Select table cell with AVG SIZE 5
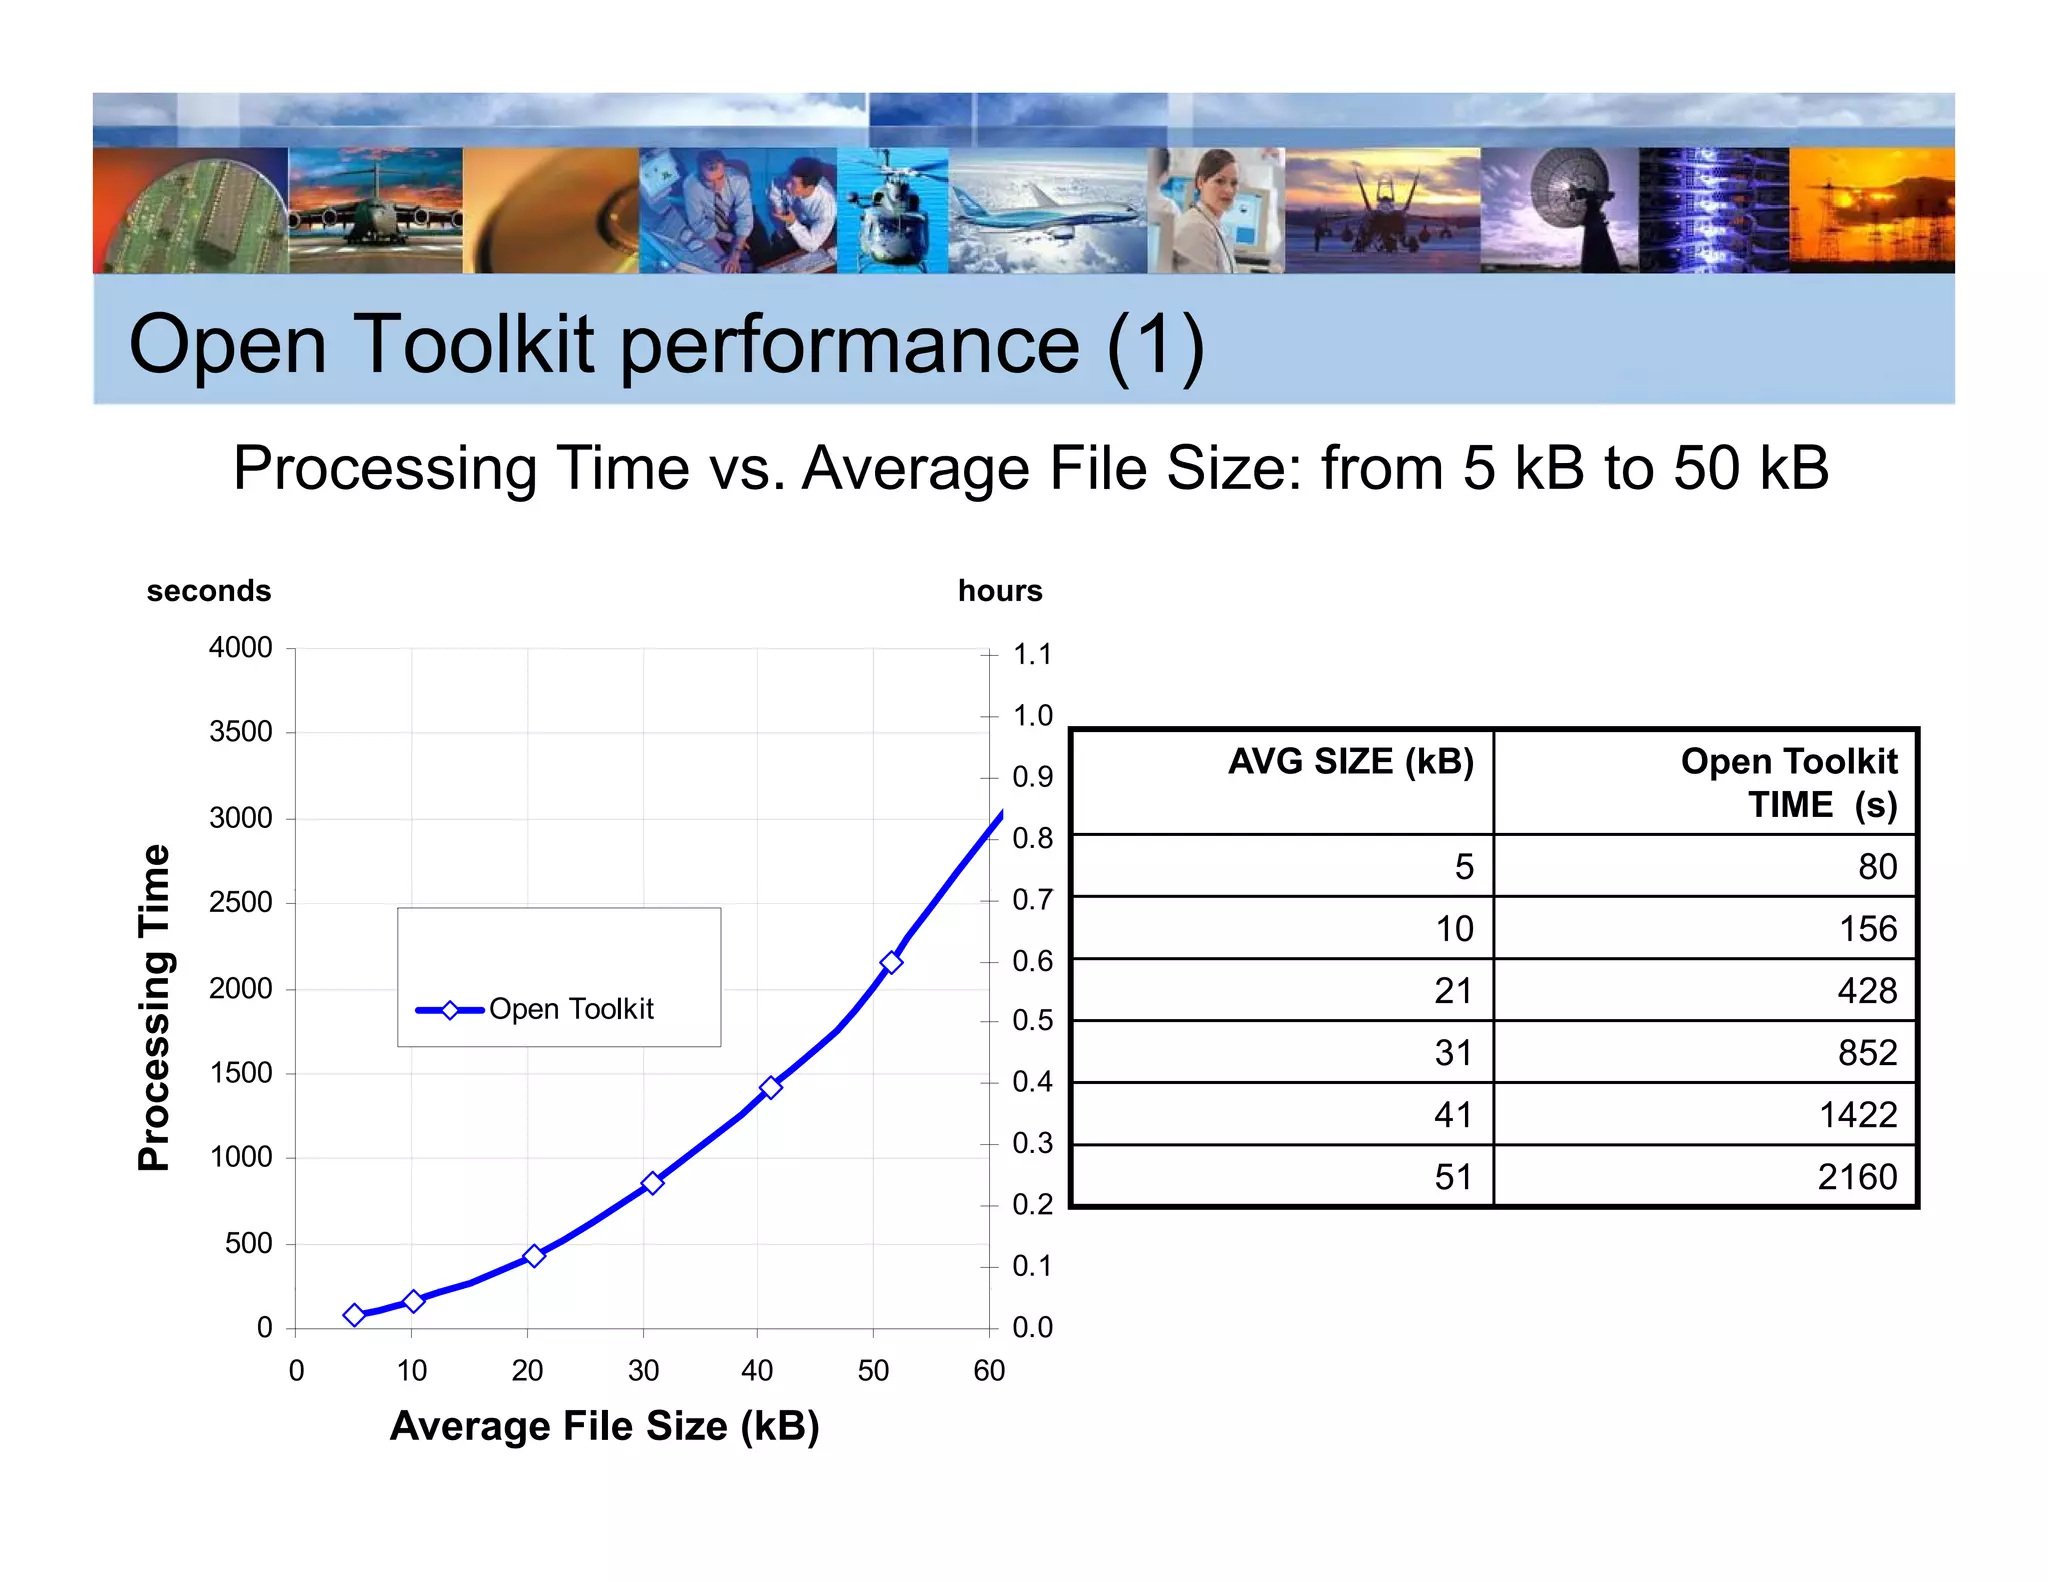The width and height of the screenshot is (2048, 1582). (x=1283, y=866)
